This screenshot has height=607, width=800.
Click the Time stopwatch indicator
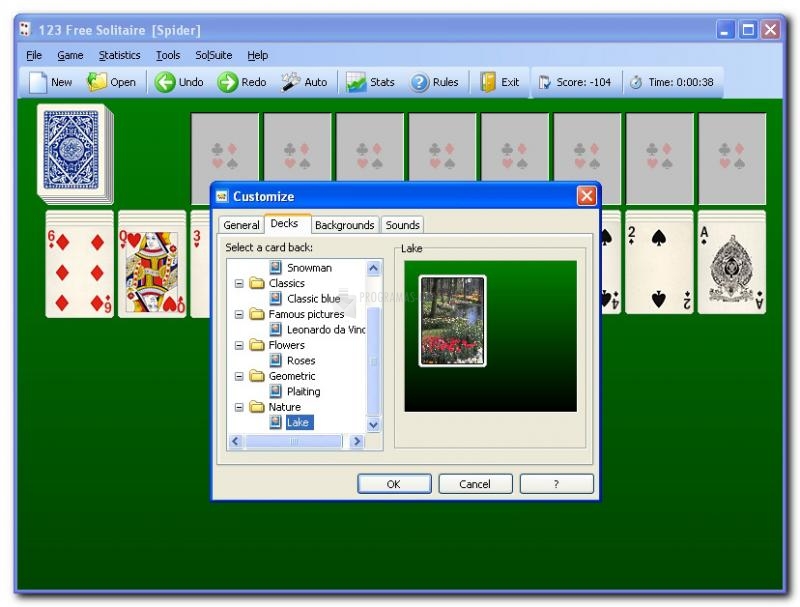click(671, 82)
